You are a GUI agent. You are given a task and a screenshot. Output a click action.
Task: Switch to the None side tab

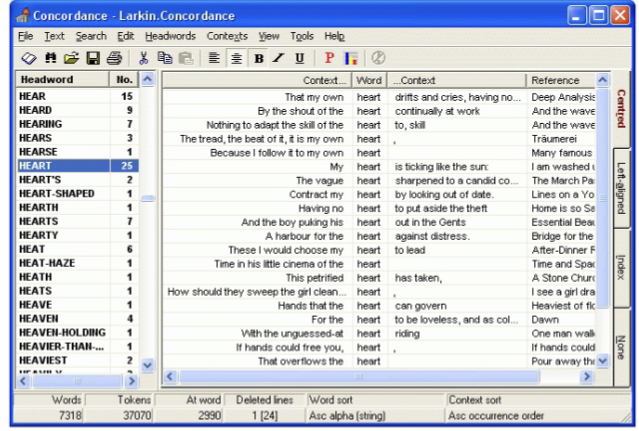pos(621,347)
